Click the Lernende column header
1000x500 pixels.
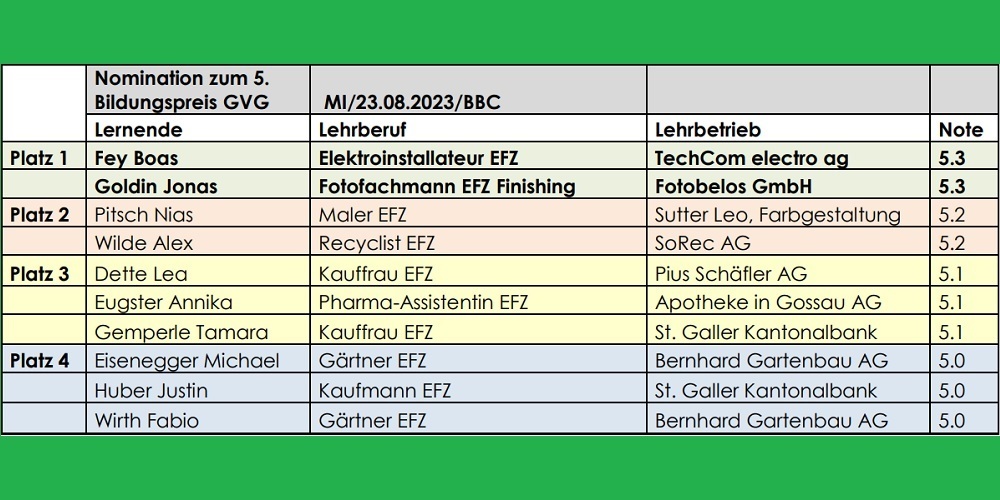(138, 130)
